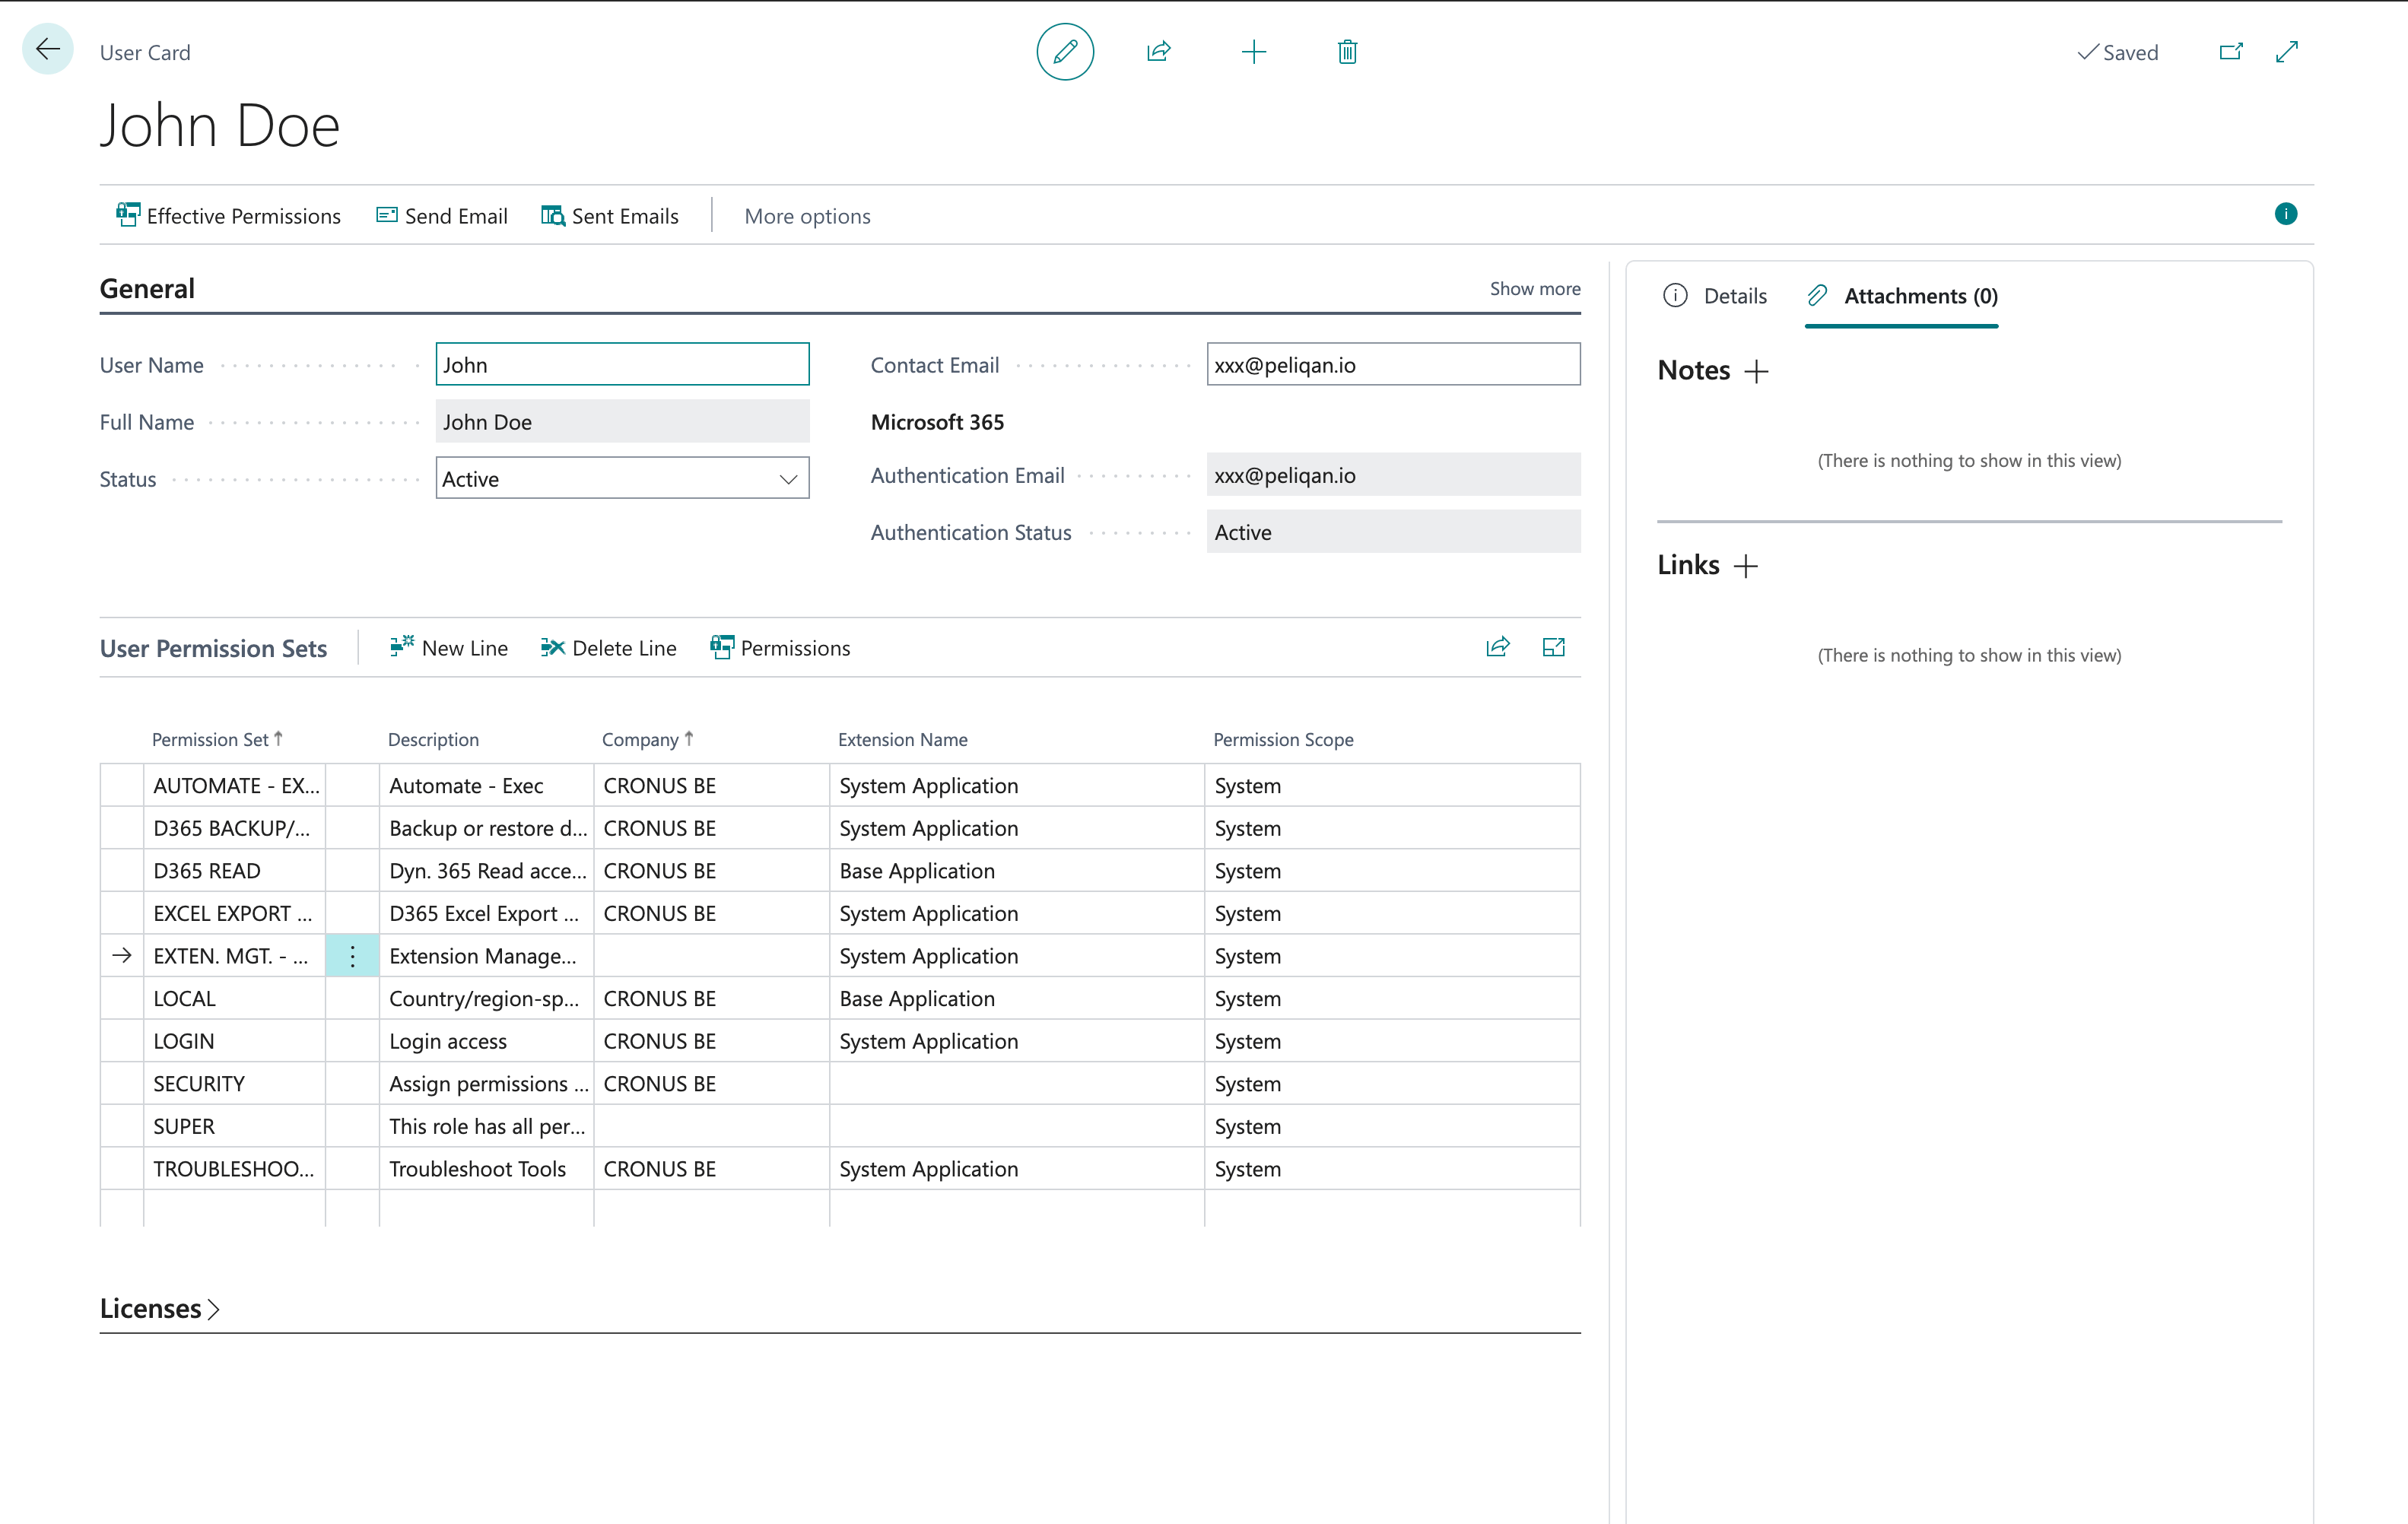Switch to the Details tab

(x=1714, y=296)
